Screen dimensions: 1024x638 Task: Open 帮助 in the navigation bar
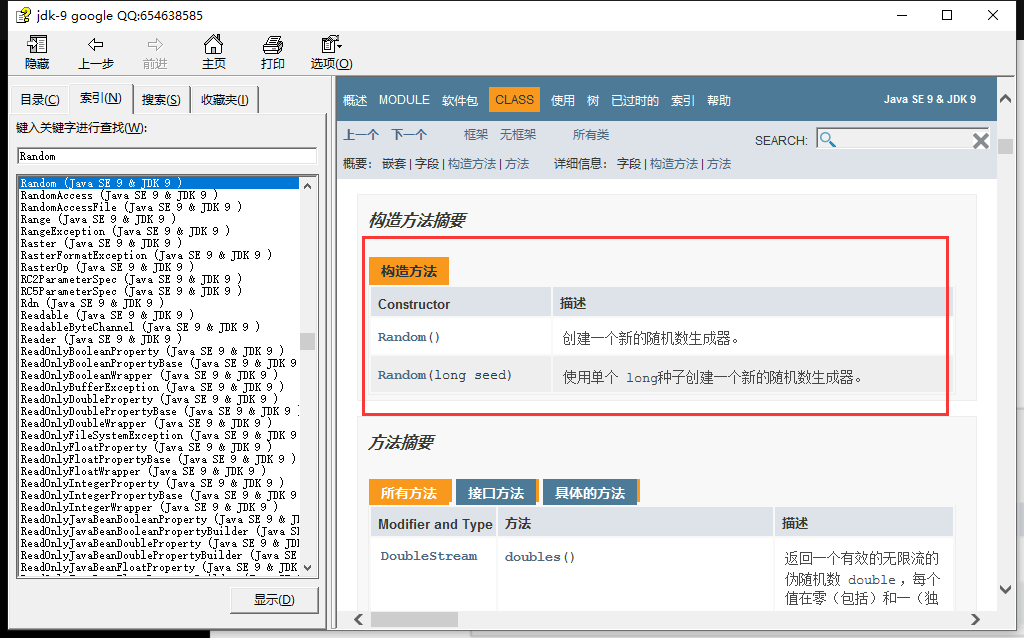(718, 101)
